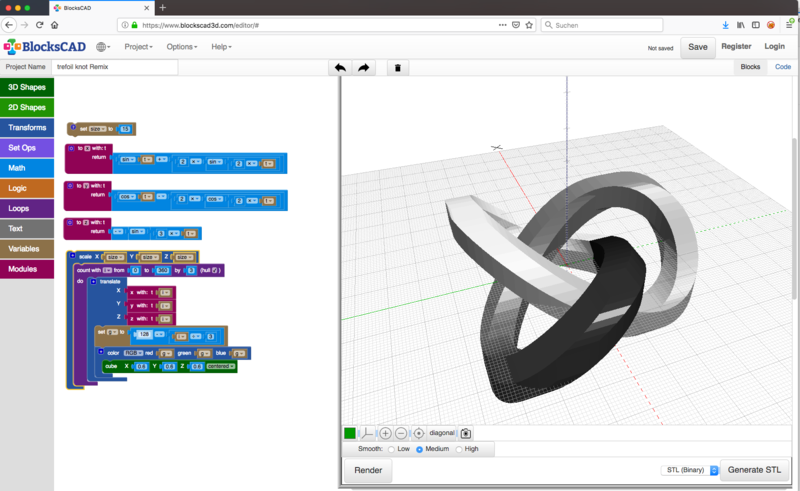Viewport: 800px width, 491px height.
Task: Open the new tab plus button
Action: click(163, 7)
